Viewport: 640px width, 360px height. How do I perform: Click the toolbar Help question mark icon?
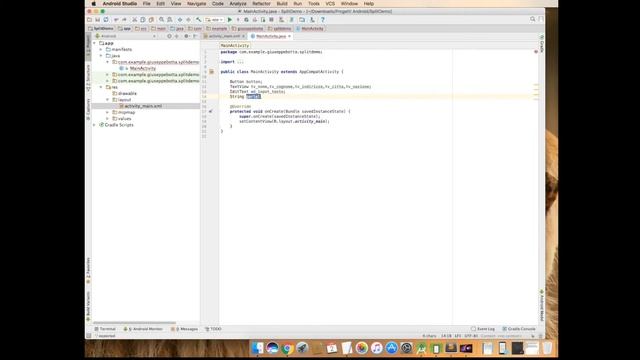(x=322, y=20)
